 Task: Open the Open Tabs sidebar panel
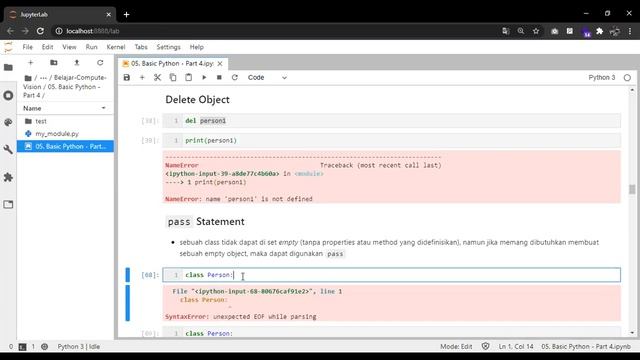(8, 204)
